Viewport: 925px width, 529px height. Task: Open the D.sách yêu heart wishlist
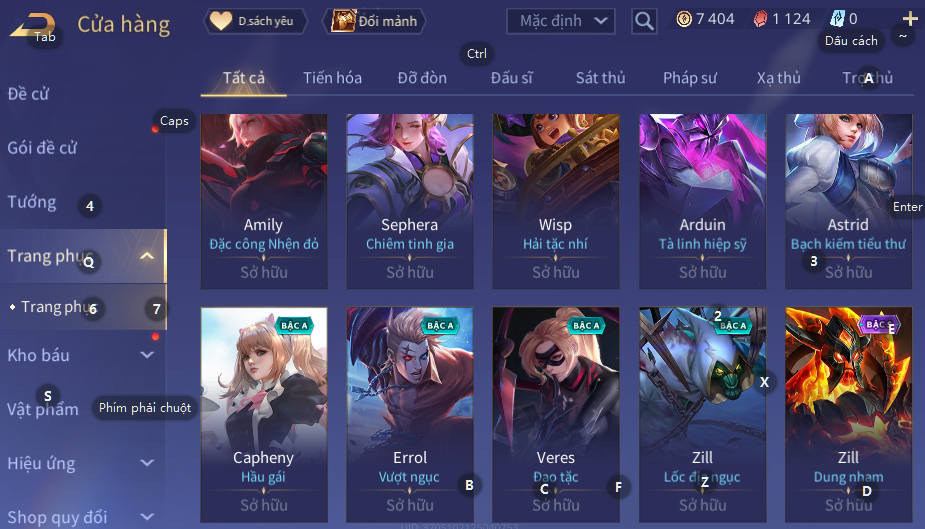coord(255,21)
